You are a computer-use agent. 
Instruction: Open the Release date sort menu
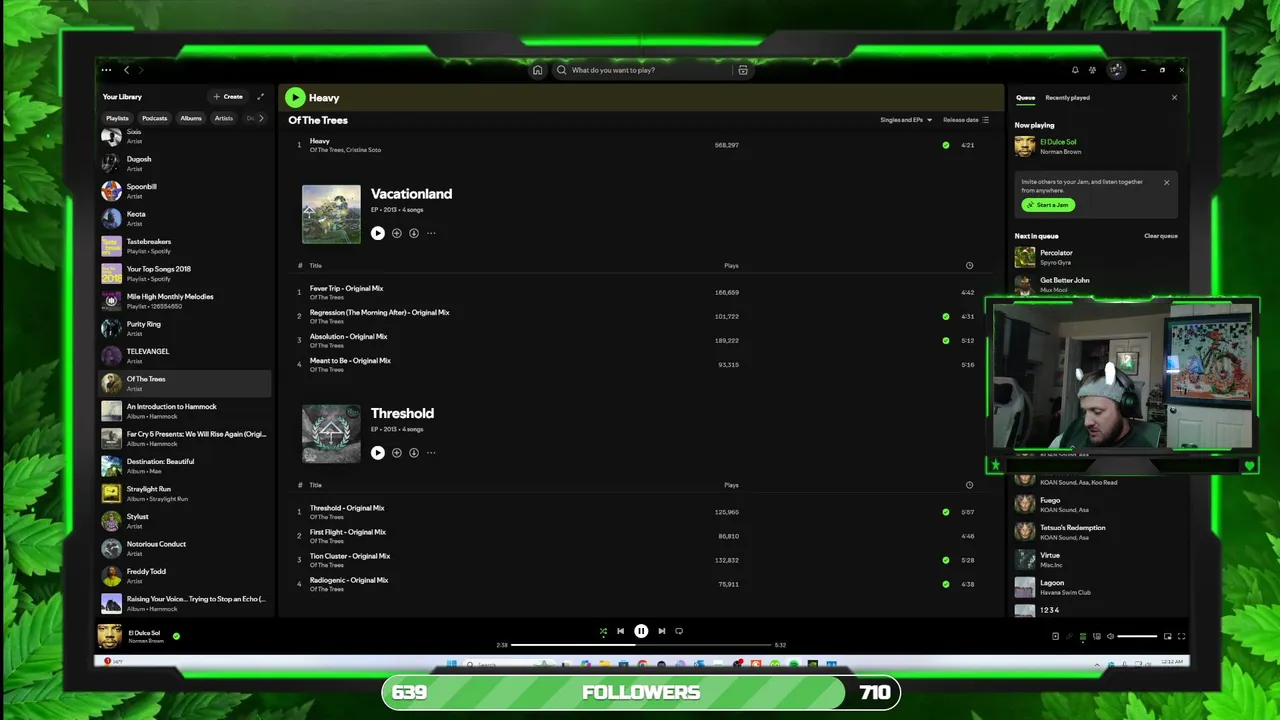point(965,120)
